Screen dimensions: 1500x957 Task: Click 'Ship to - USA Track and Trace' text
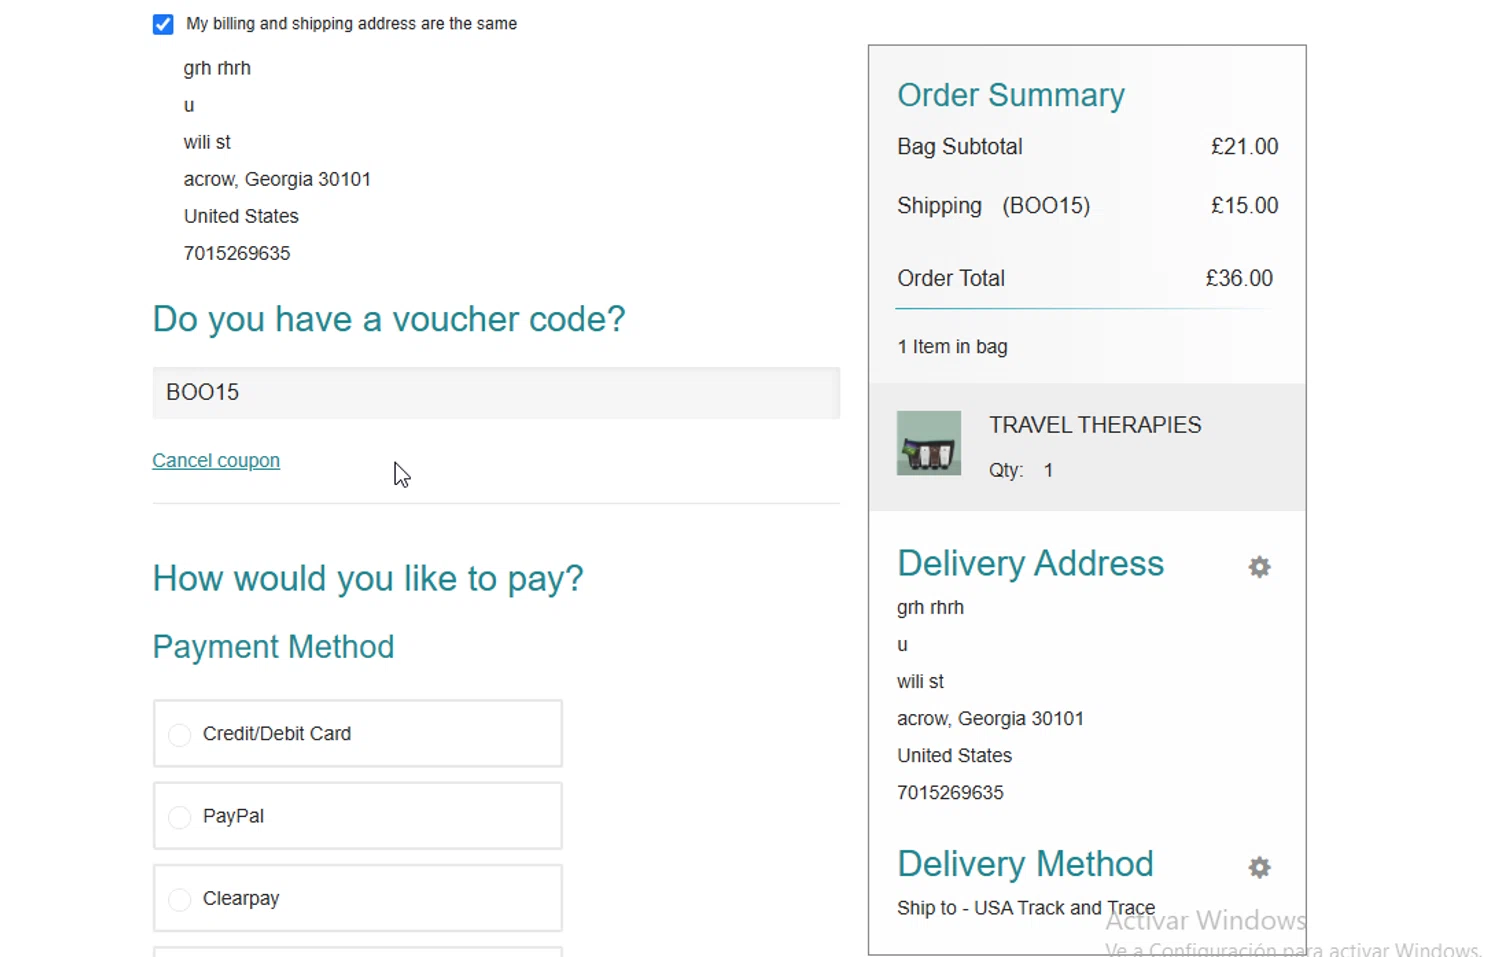click(x=1025, y=908)
